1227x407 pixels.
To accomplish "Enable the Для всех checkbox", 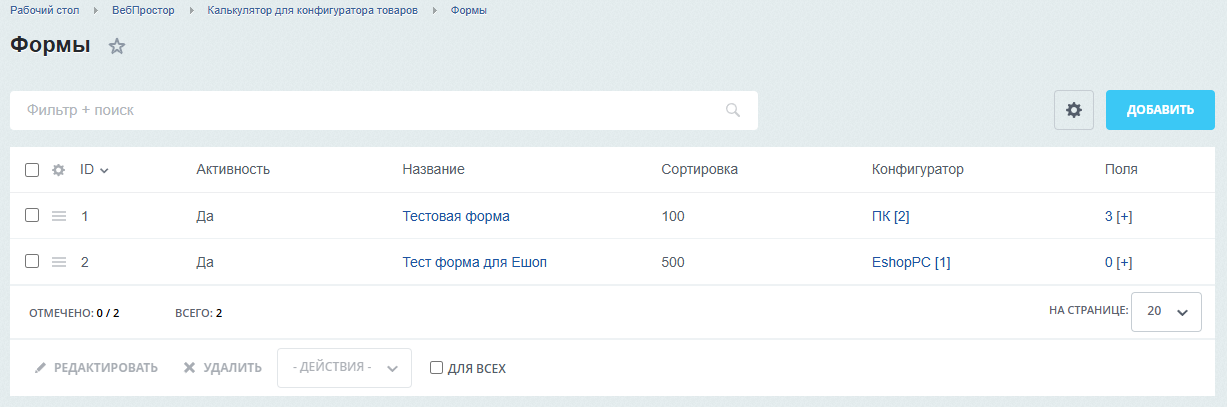I will tap(436, 368).
